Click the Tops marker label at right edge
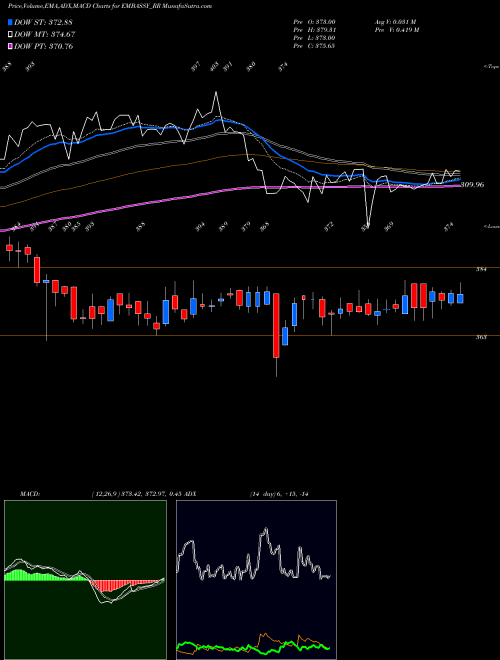The height and width of the screenshot is (660, 500). click(x=492, y=67)
